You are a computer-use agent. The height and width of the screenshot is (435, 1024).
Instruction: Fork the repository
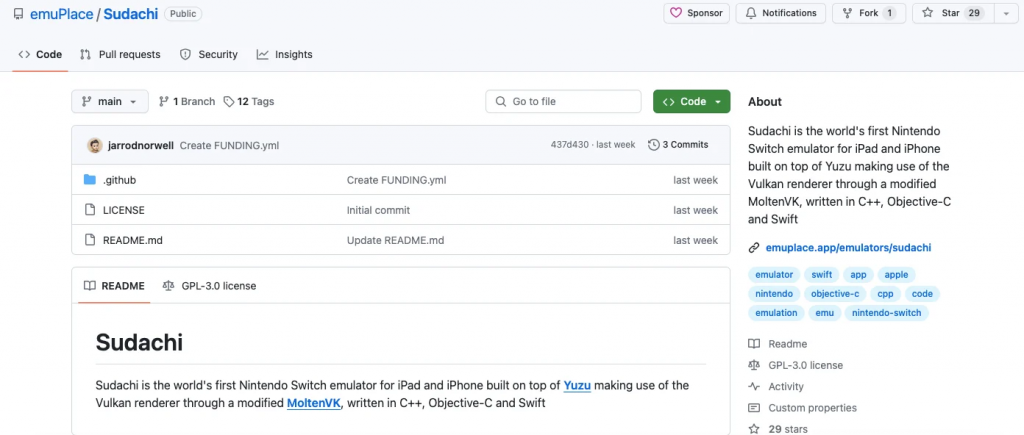(869, 13)
